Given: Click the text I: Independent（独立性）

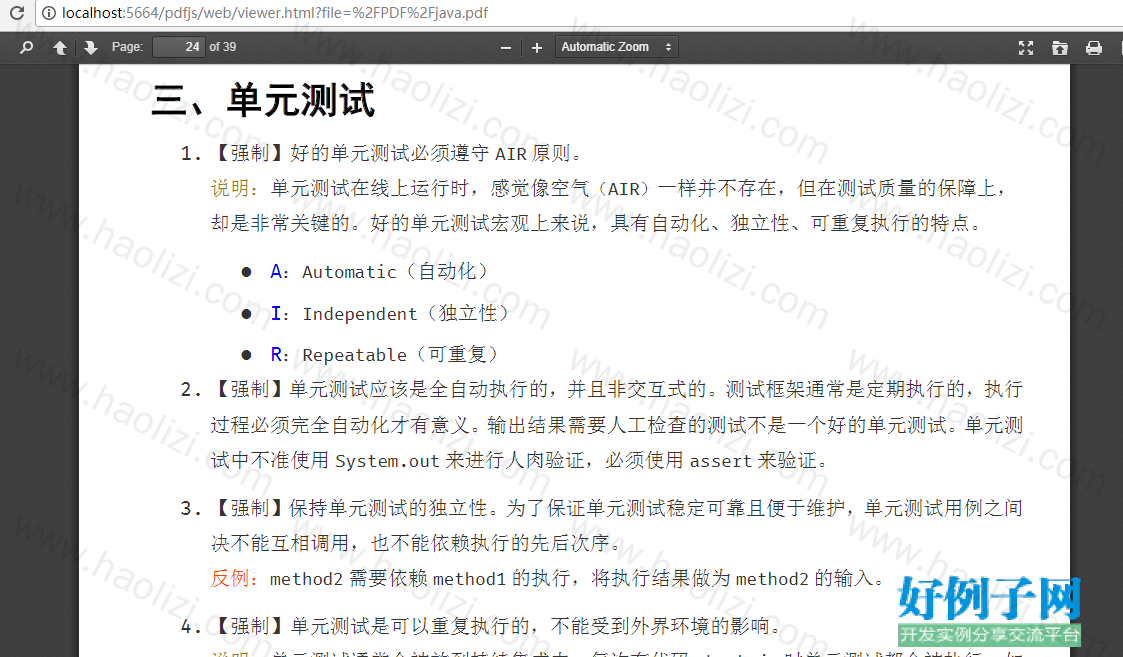Looking at the screenshot, I should (x=390, y=313).
